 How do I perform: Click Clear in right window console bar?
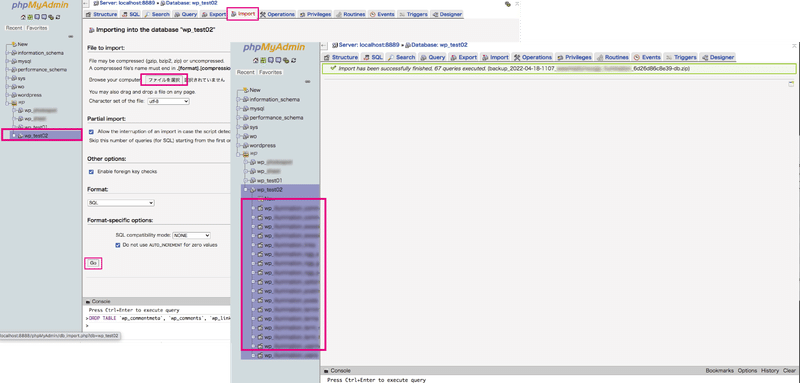coord(789,371)
